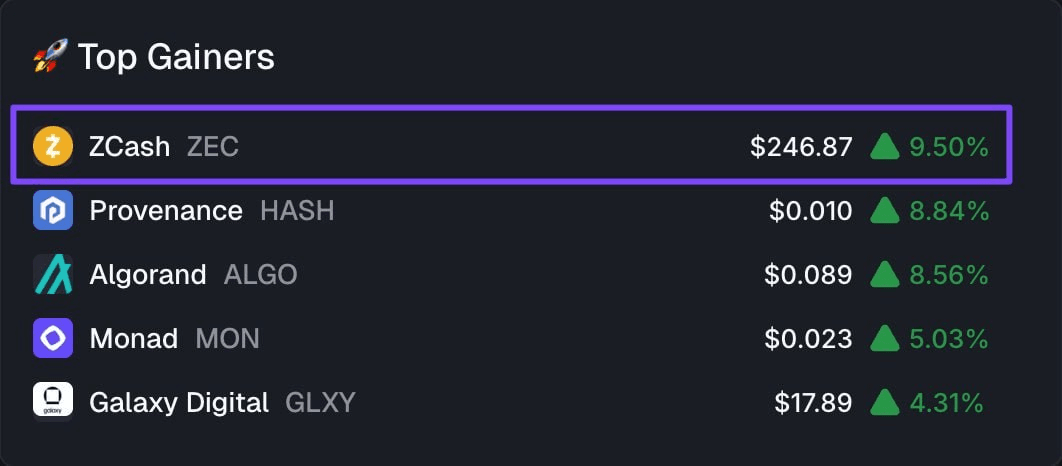Click Provenance green up-triangle indicator
1062x466 pixels.
pyautogui.click(x=885, y=211)
